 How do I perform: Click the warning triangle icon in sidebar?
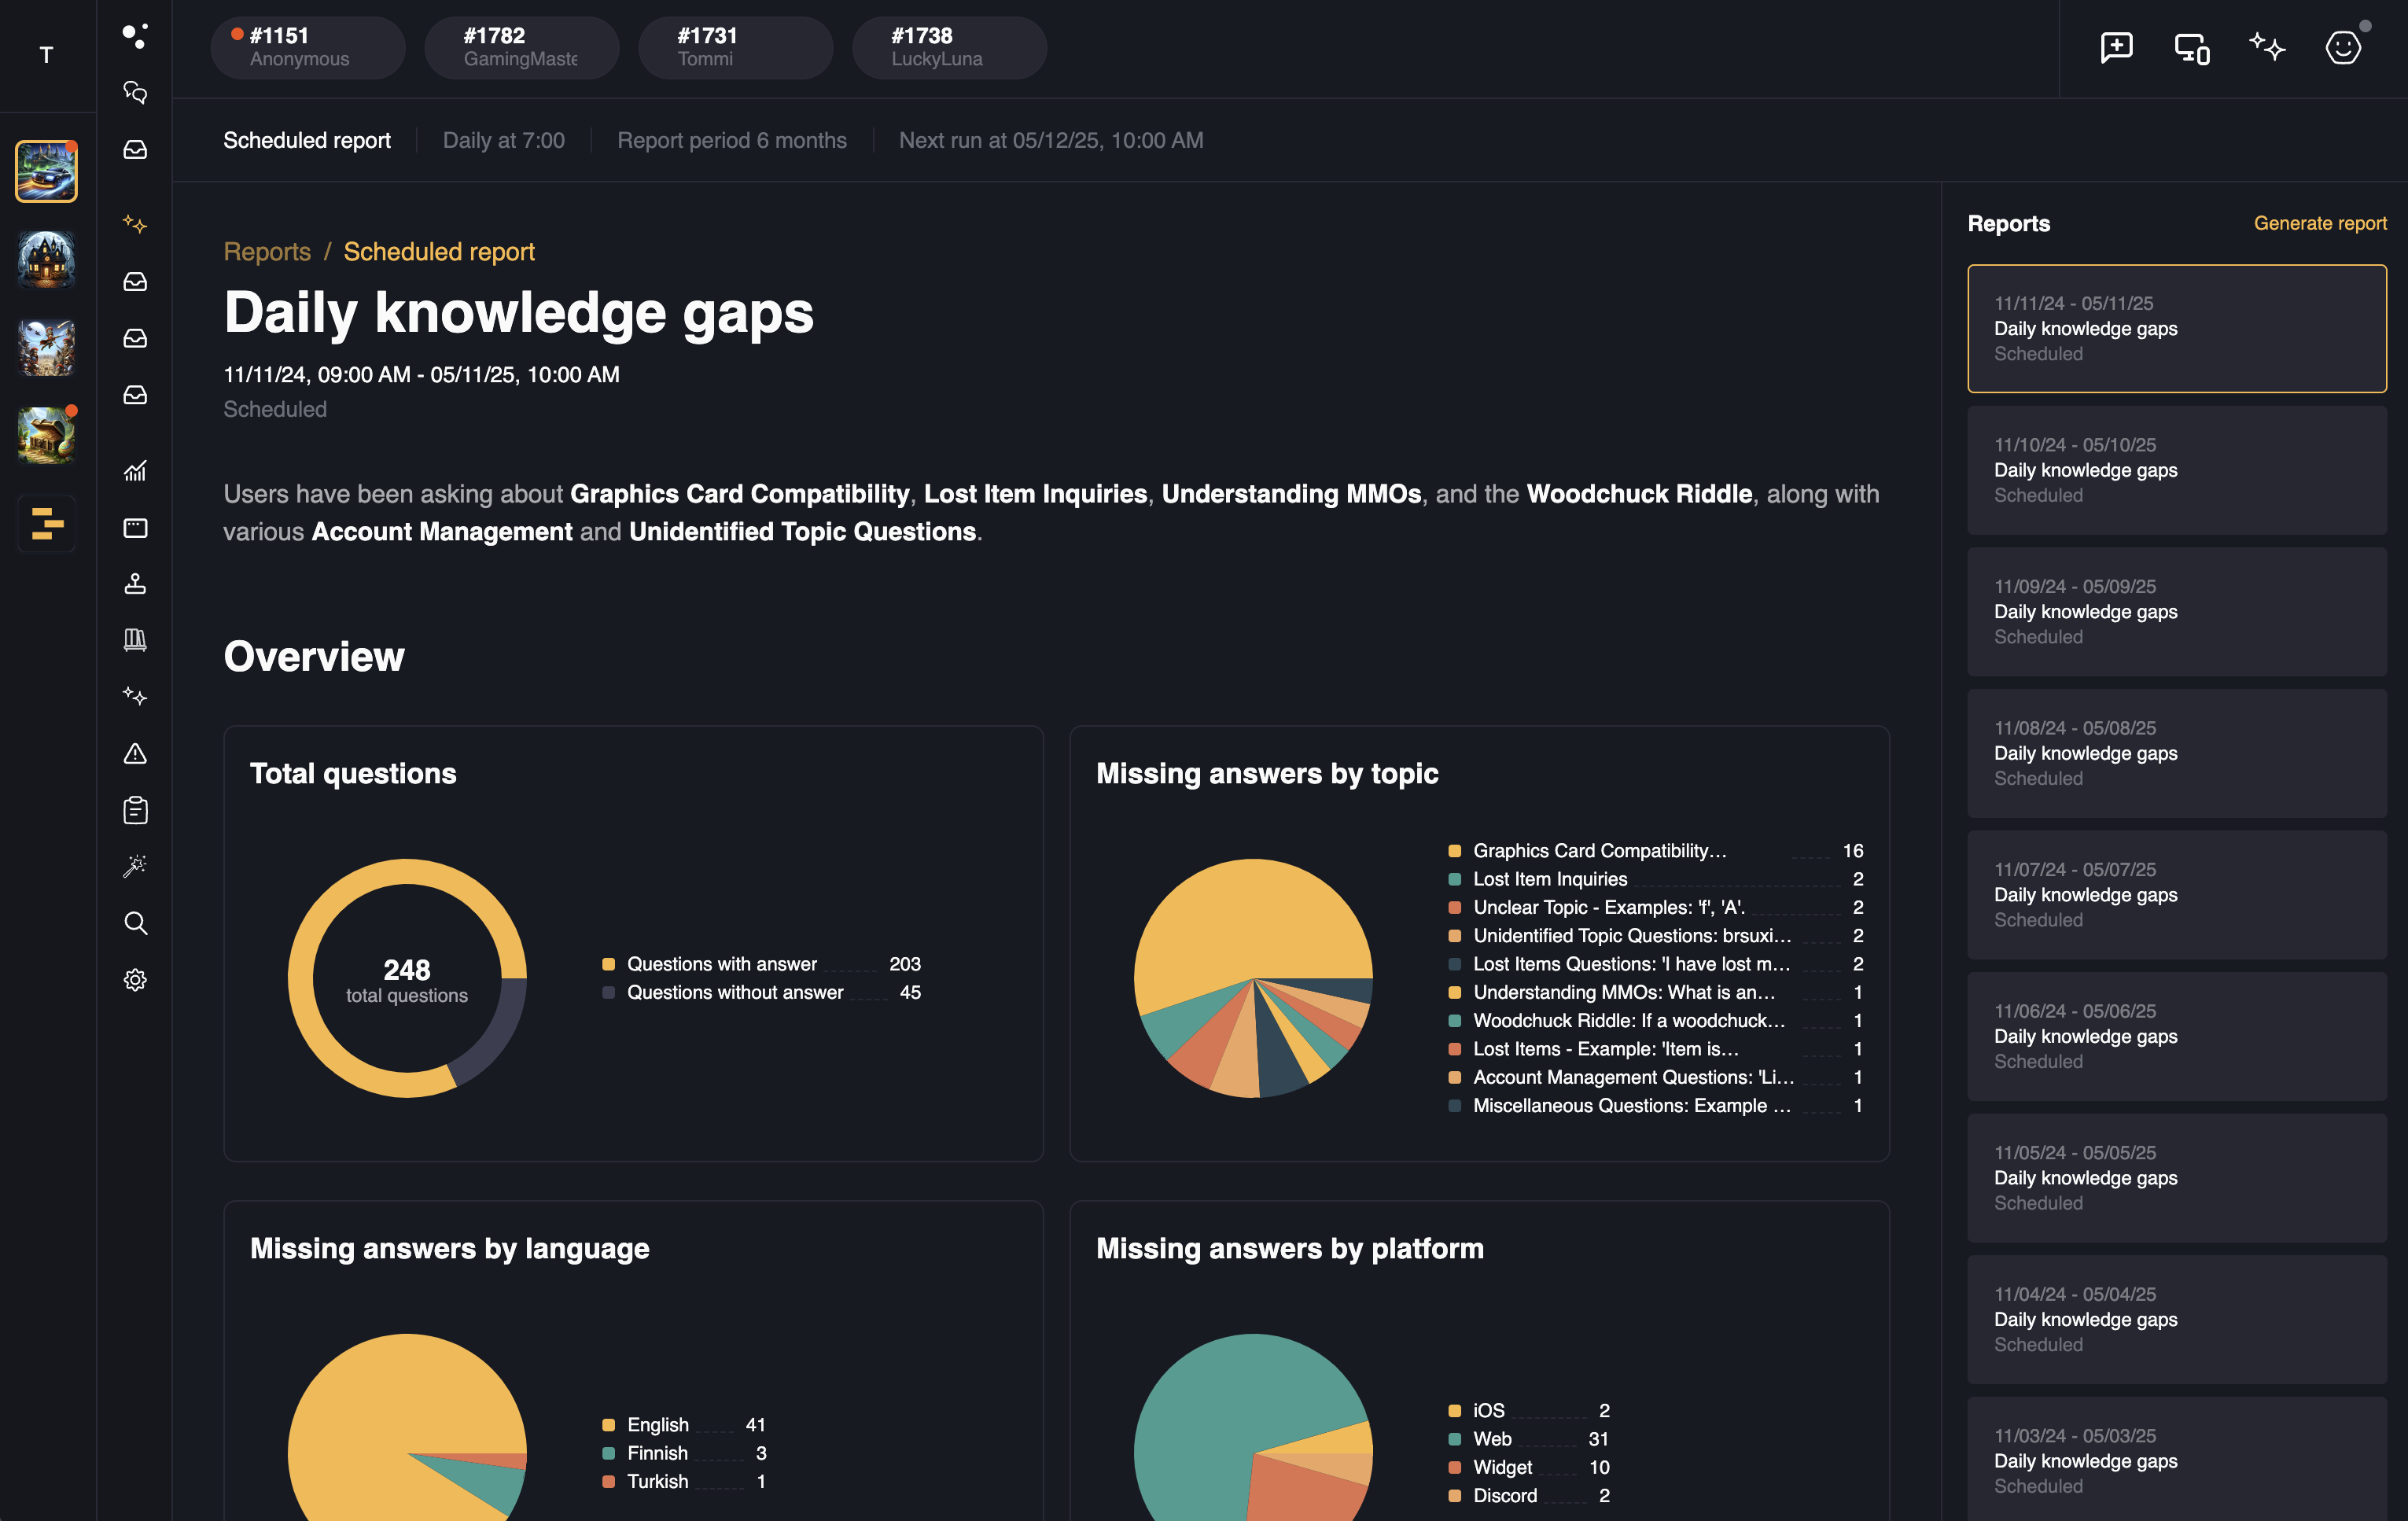click(x=135, y=754)
